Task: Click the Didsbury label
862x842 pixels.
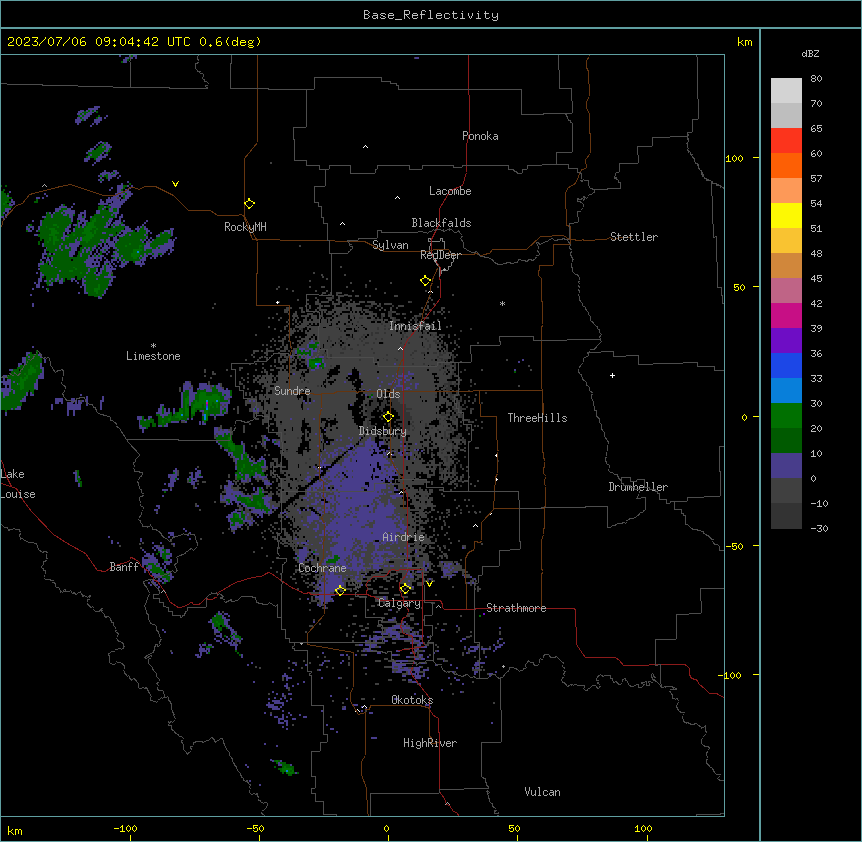Action: click(383, 431)
